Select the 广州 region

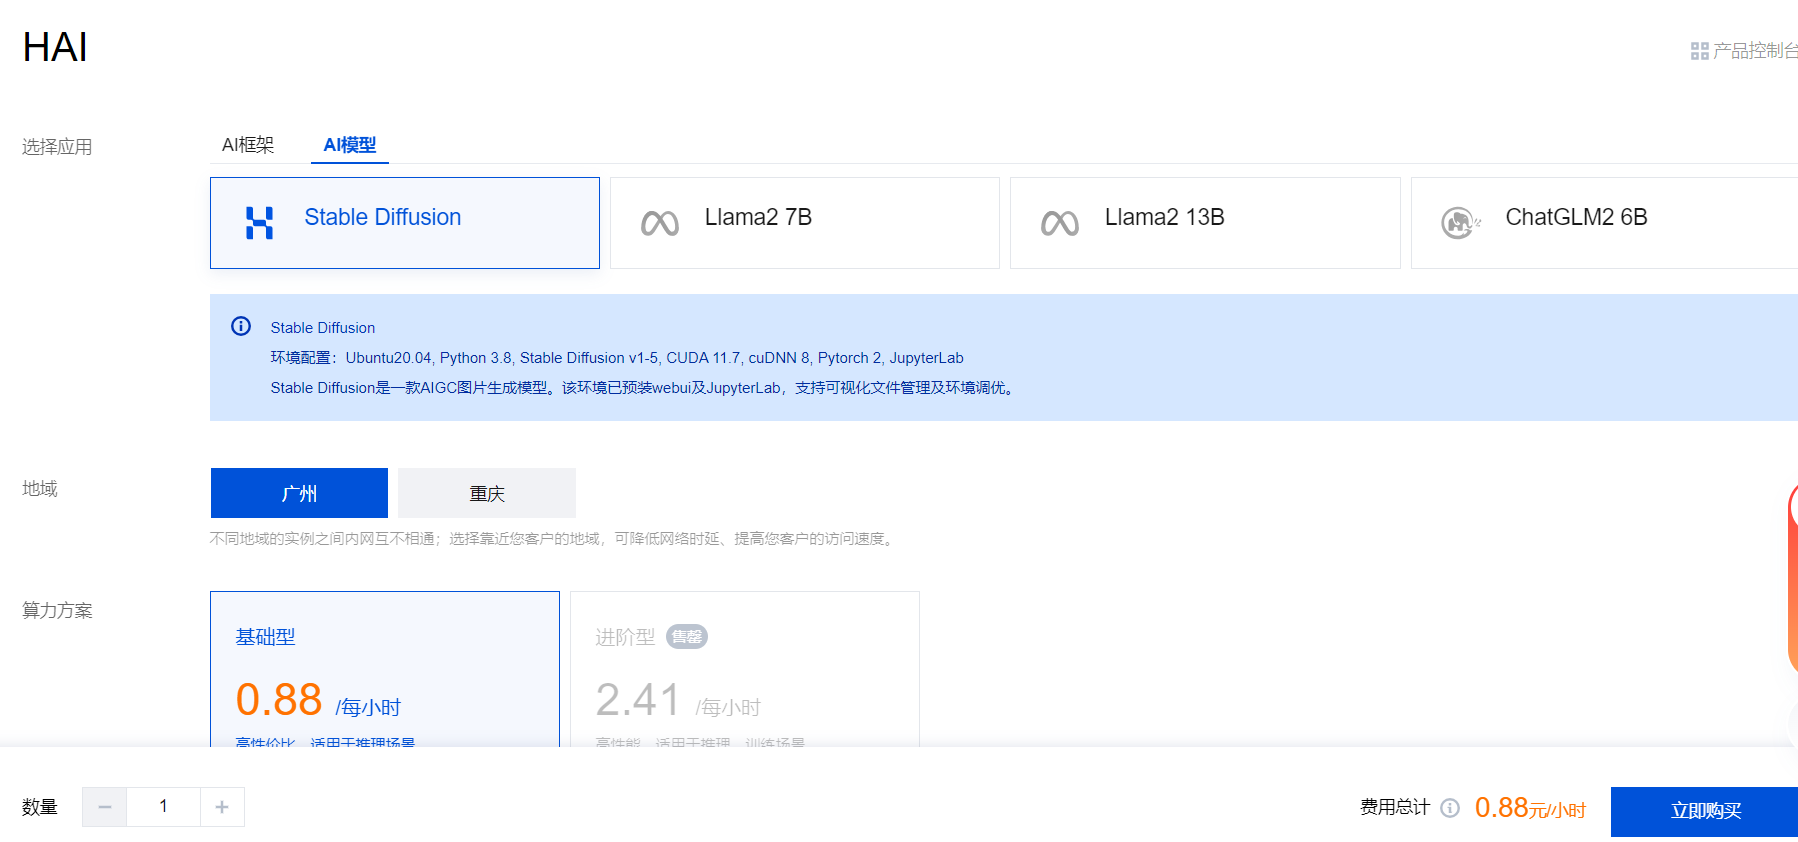click(x=299, y=493)
